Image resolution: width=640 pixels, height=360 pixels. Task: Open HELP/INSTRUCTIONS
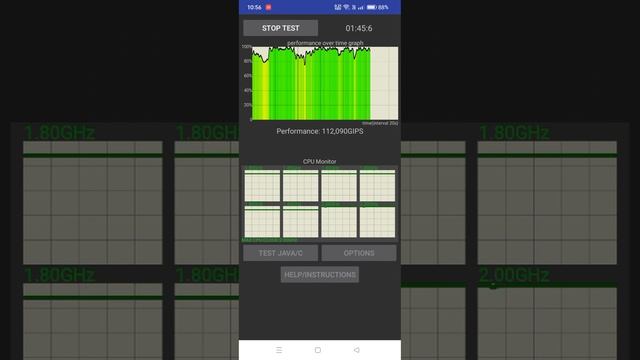tap(320, 275)
